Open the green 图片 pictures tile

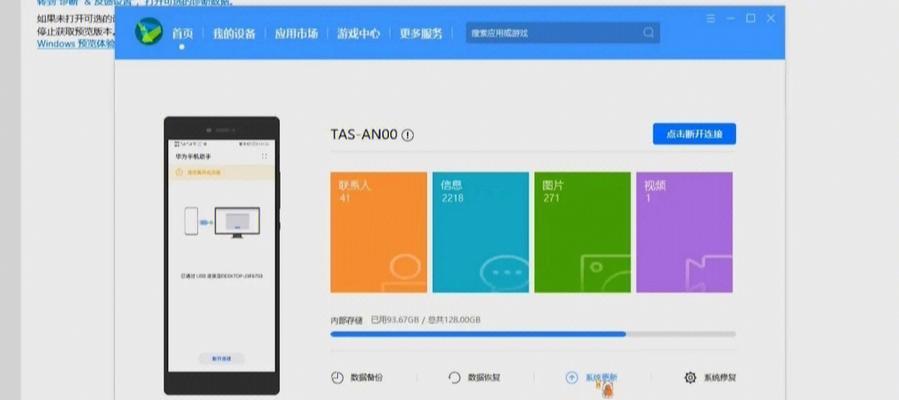(583, 232)
